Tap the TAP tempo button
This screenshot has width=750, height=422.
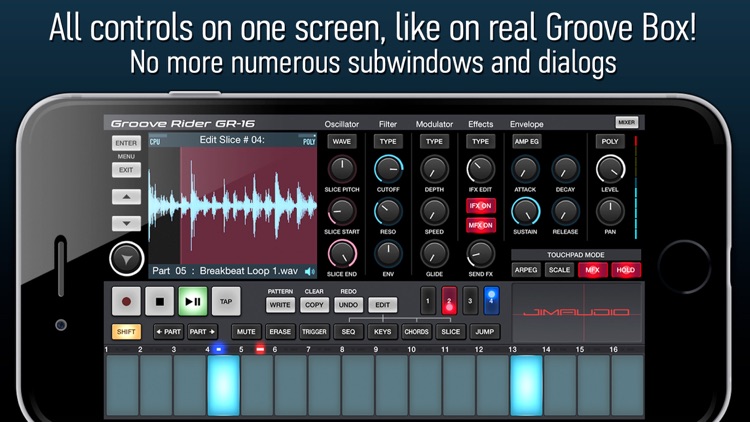click(226, 301)
